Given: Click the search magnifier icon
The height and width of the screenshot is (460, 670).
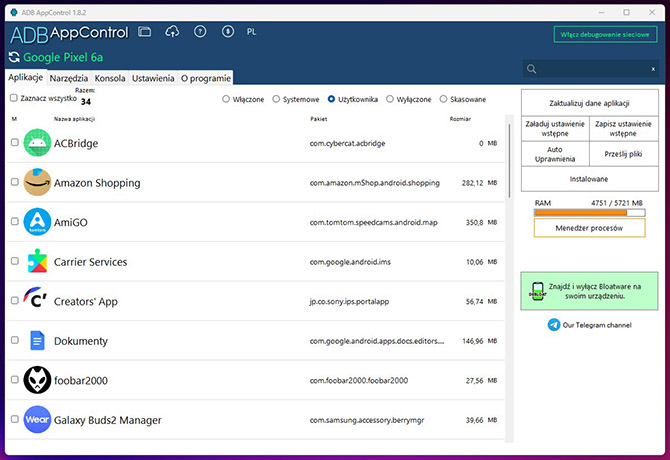Looking at the screenshot, I should (x=532, y=69).
